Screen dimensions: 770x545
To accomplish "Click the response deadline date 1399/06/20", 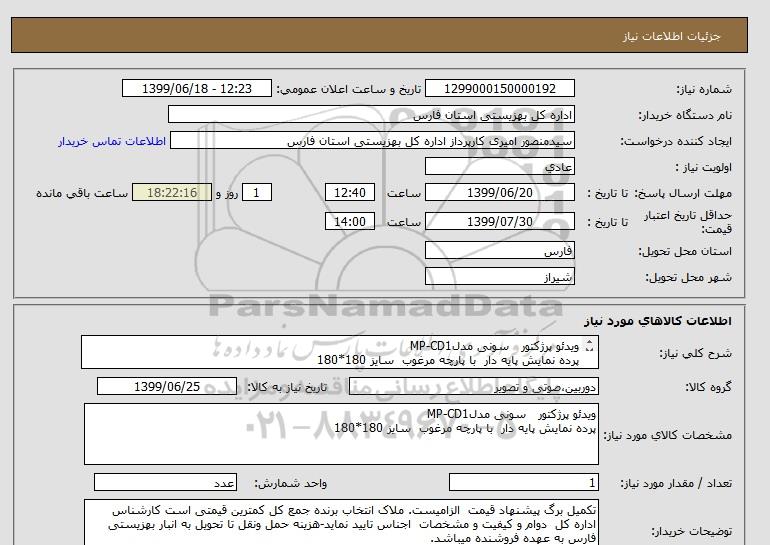I will coord(499,192).
